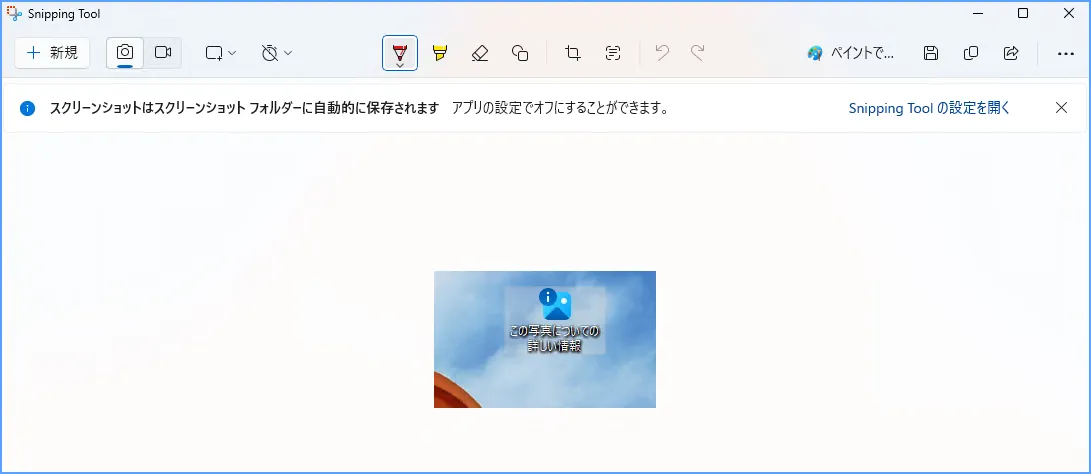Share the snip
This screenshot has width=1091, height=474.
click(x=1011, y=53)
